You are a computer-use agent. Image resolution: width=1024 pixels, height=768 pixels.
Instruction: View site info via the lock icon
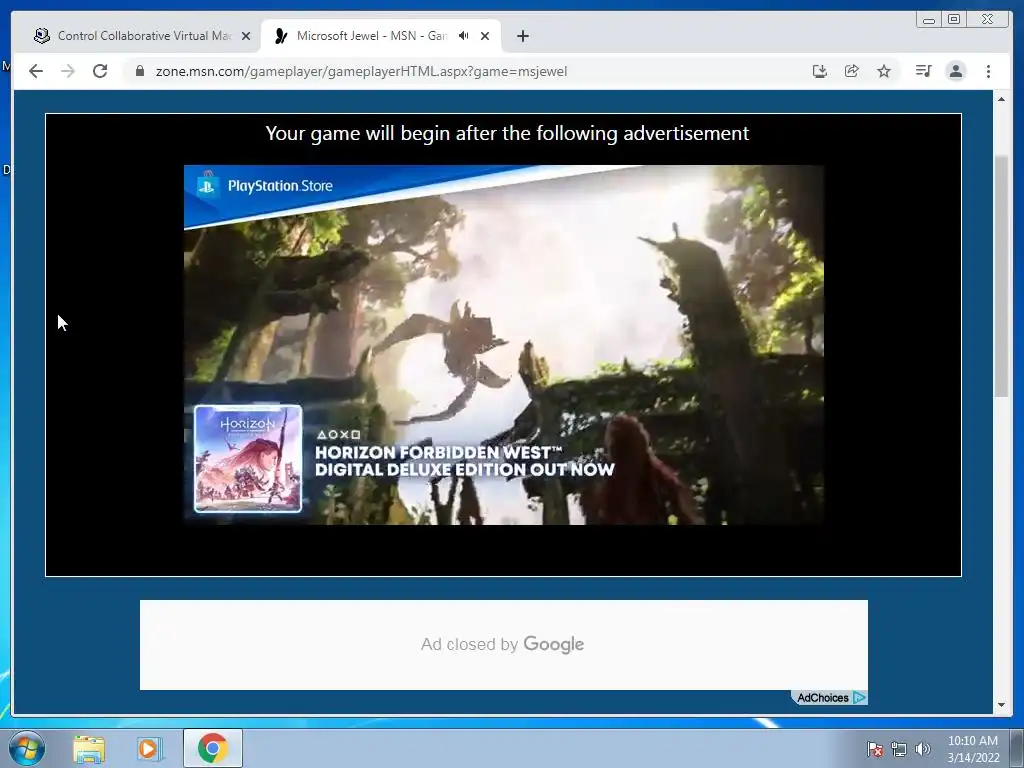point(140,71)
